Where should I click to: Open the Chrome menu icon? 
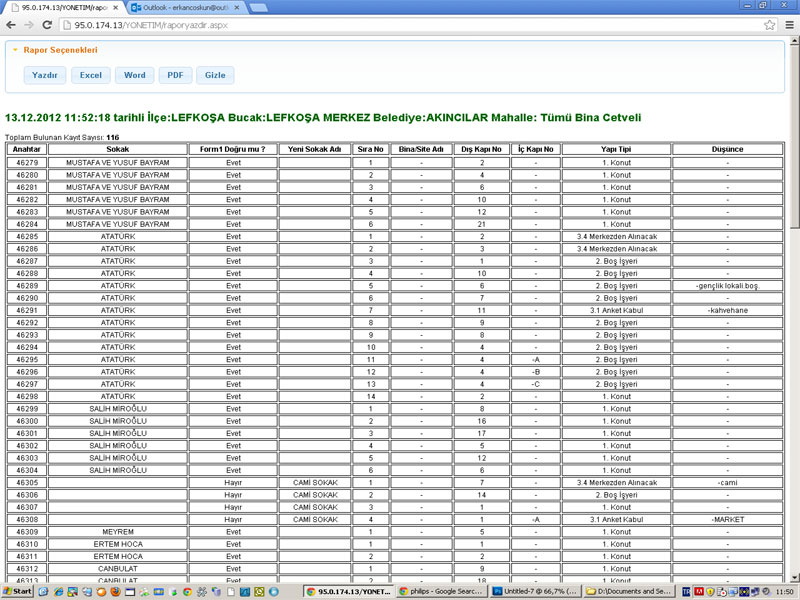point(789,25)
